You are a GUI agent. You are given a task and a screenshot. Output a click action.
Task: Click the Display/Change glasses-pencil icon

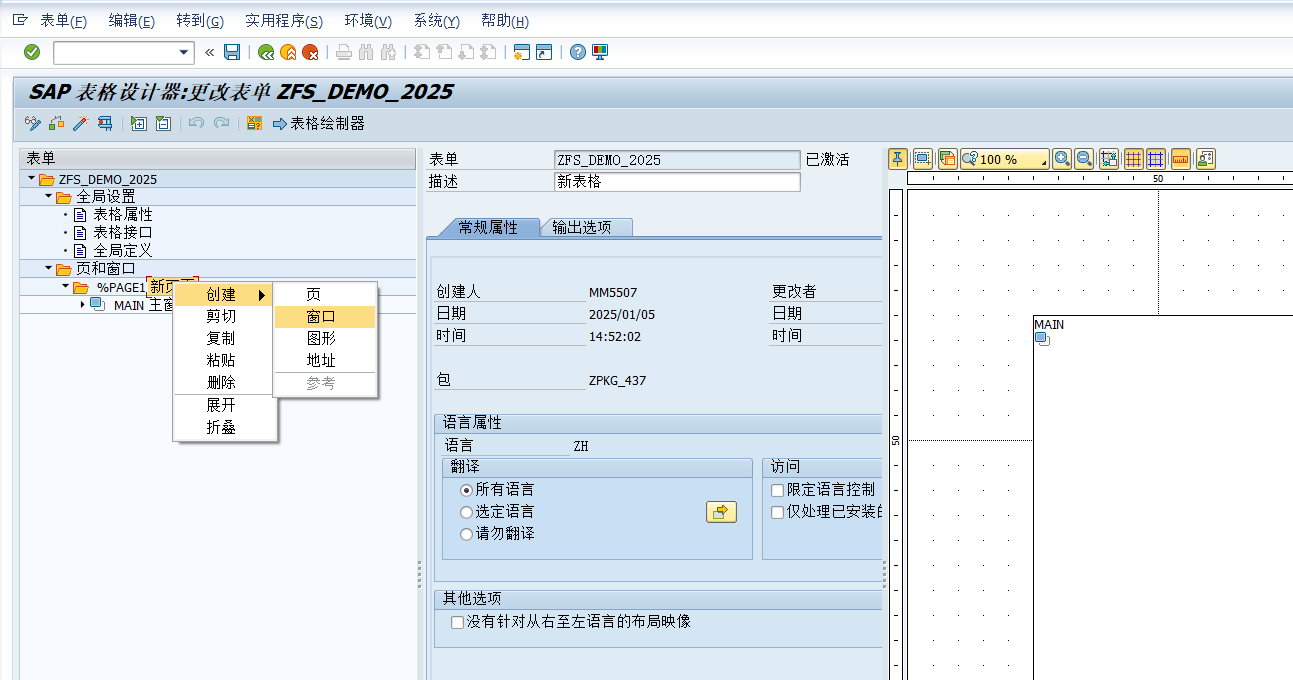click(x=33, y=123)
